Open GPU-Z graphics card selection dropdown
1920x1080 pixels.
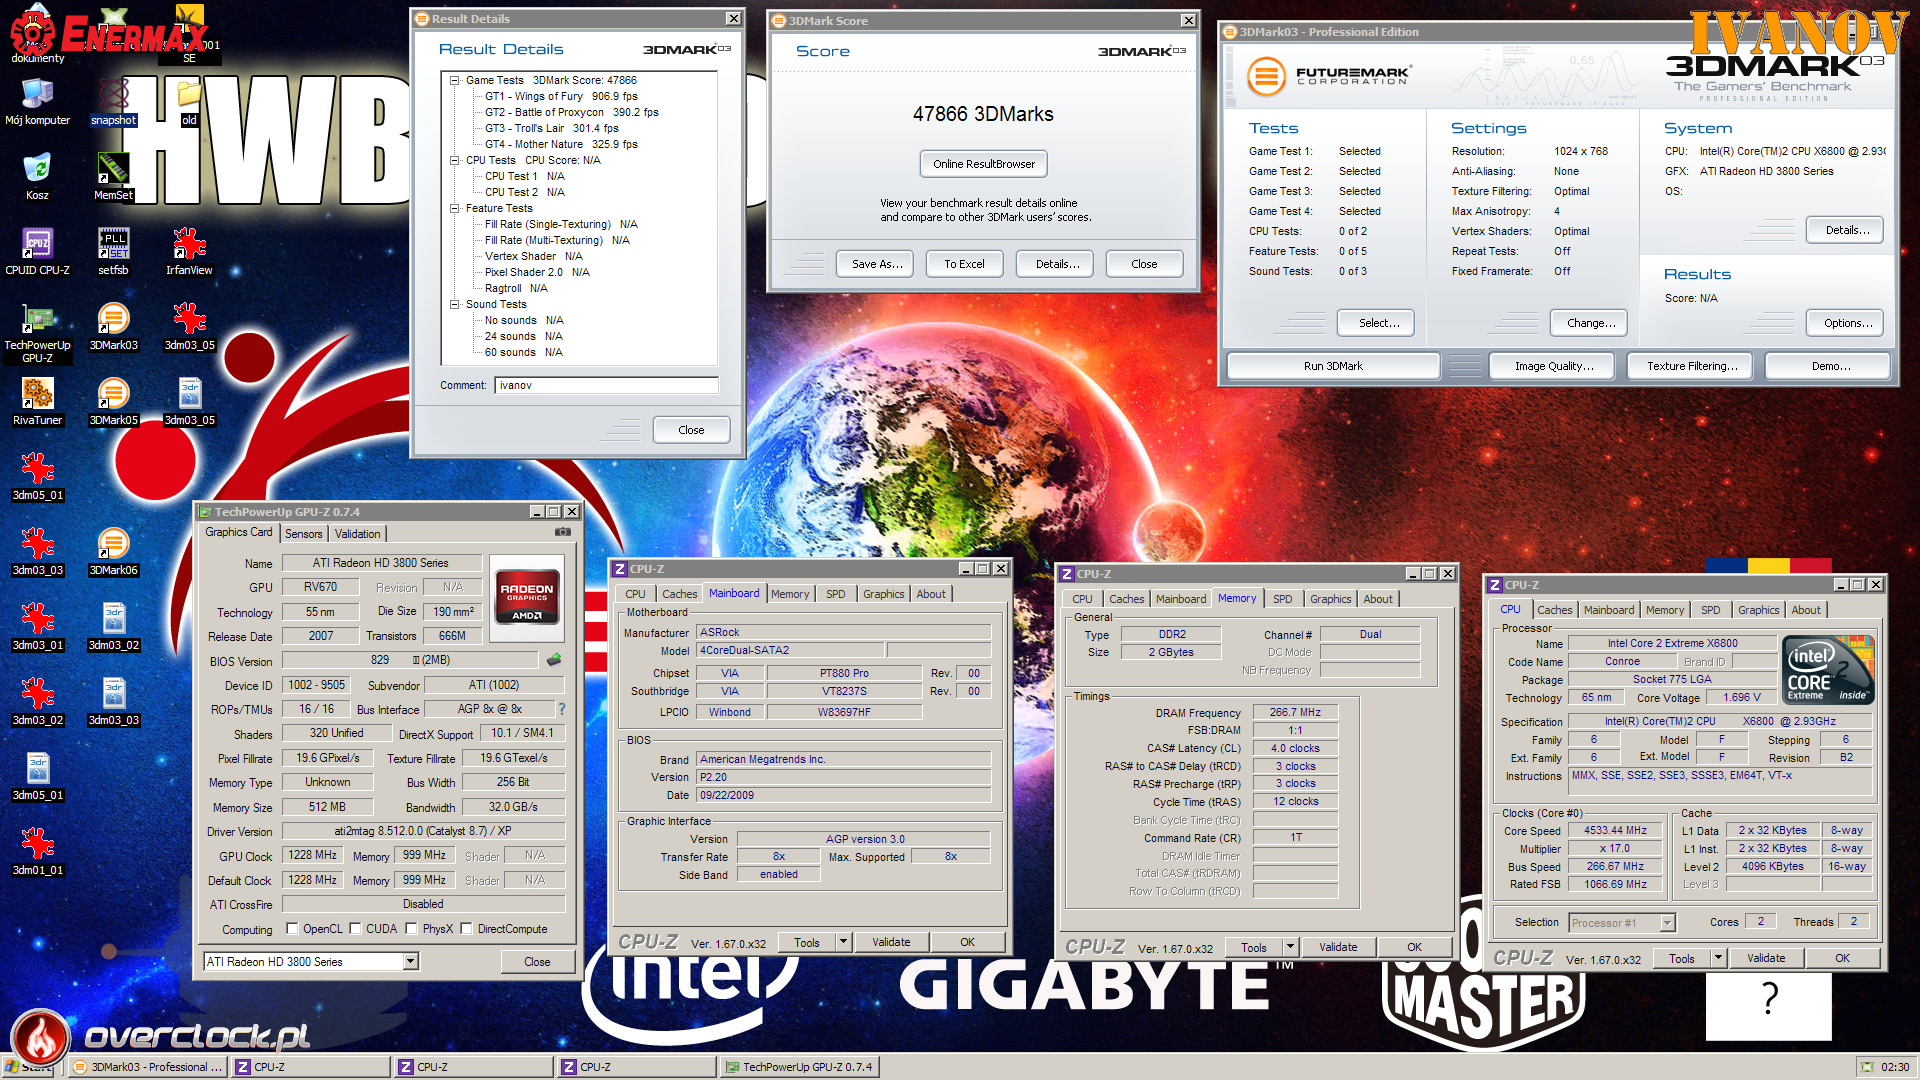[410, 961]
